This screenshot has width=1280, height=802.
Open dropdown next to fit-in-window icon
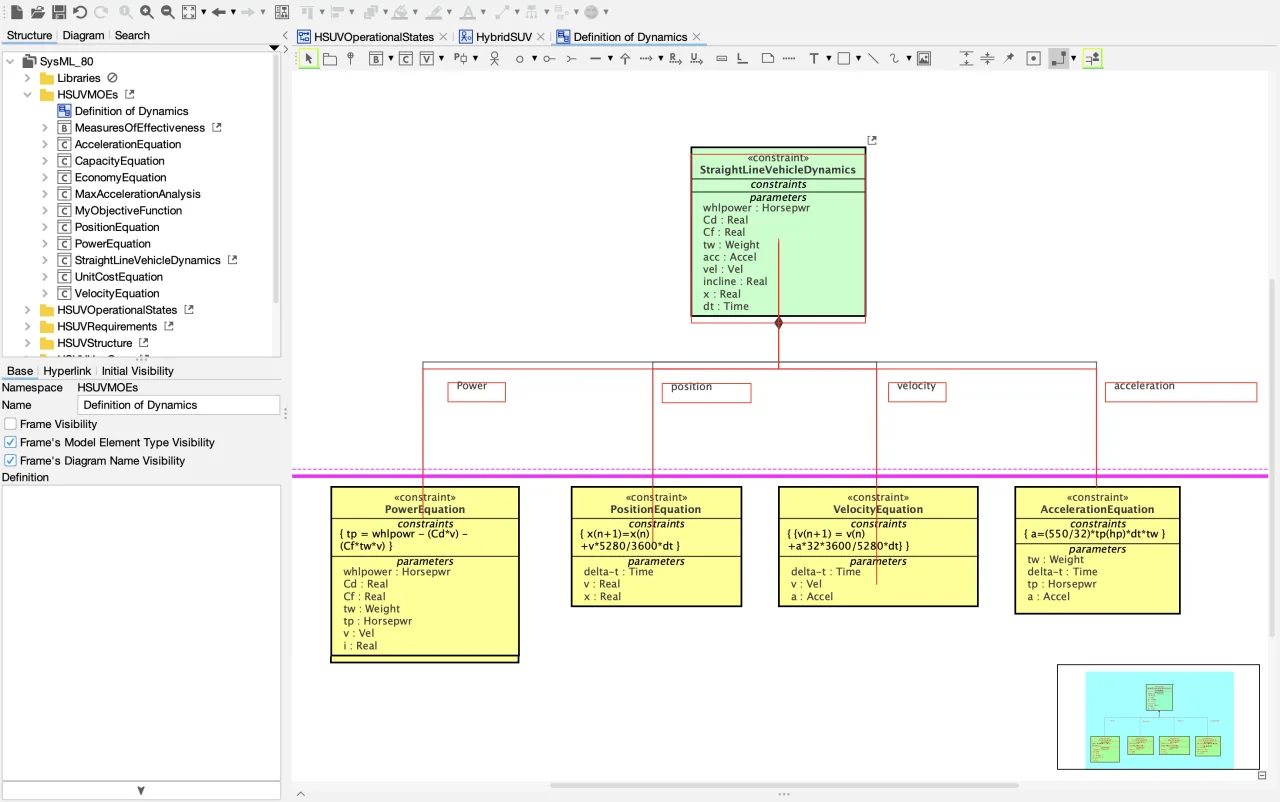pos(203,12)
